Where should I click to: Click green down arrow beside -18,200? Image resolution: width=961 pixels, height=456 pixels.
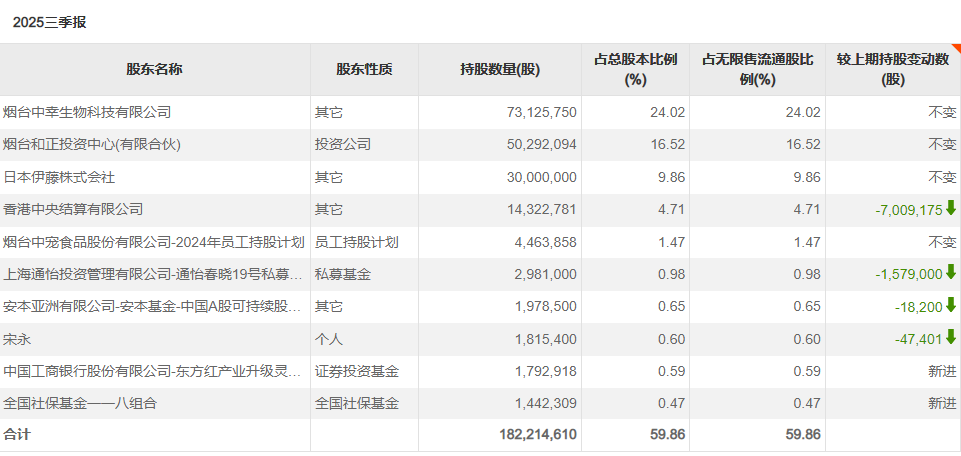(951, 305)
